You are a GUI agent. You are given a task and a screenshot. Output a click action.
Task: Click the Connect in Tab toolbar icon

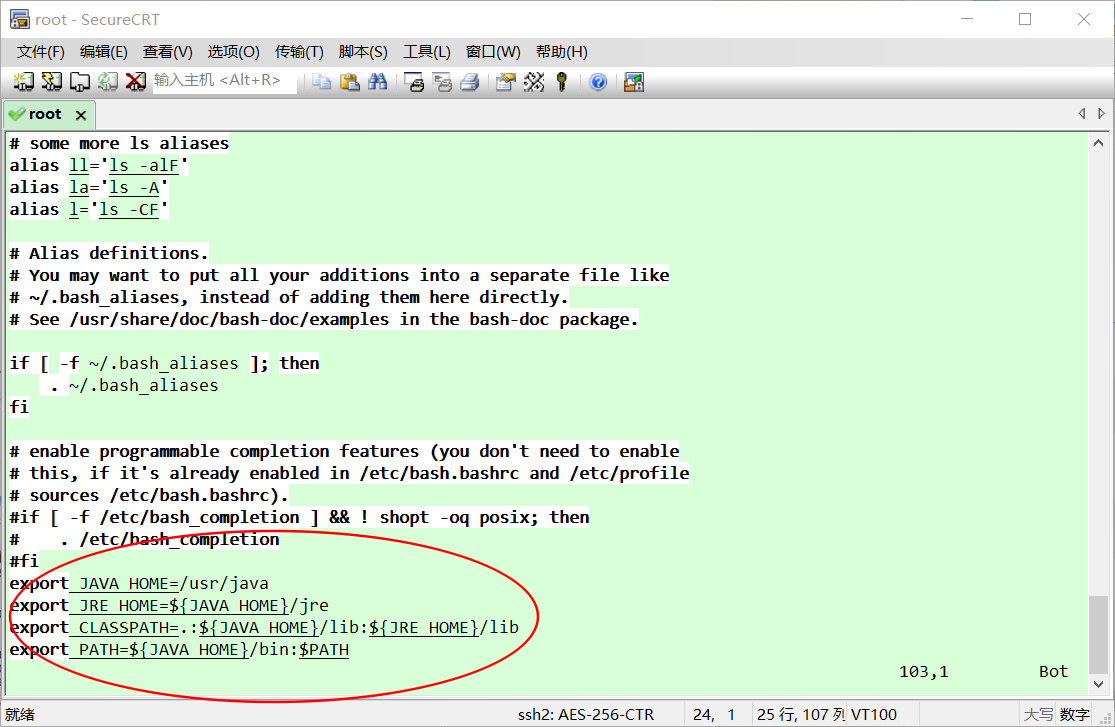pos(80,82)
